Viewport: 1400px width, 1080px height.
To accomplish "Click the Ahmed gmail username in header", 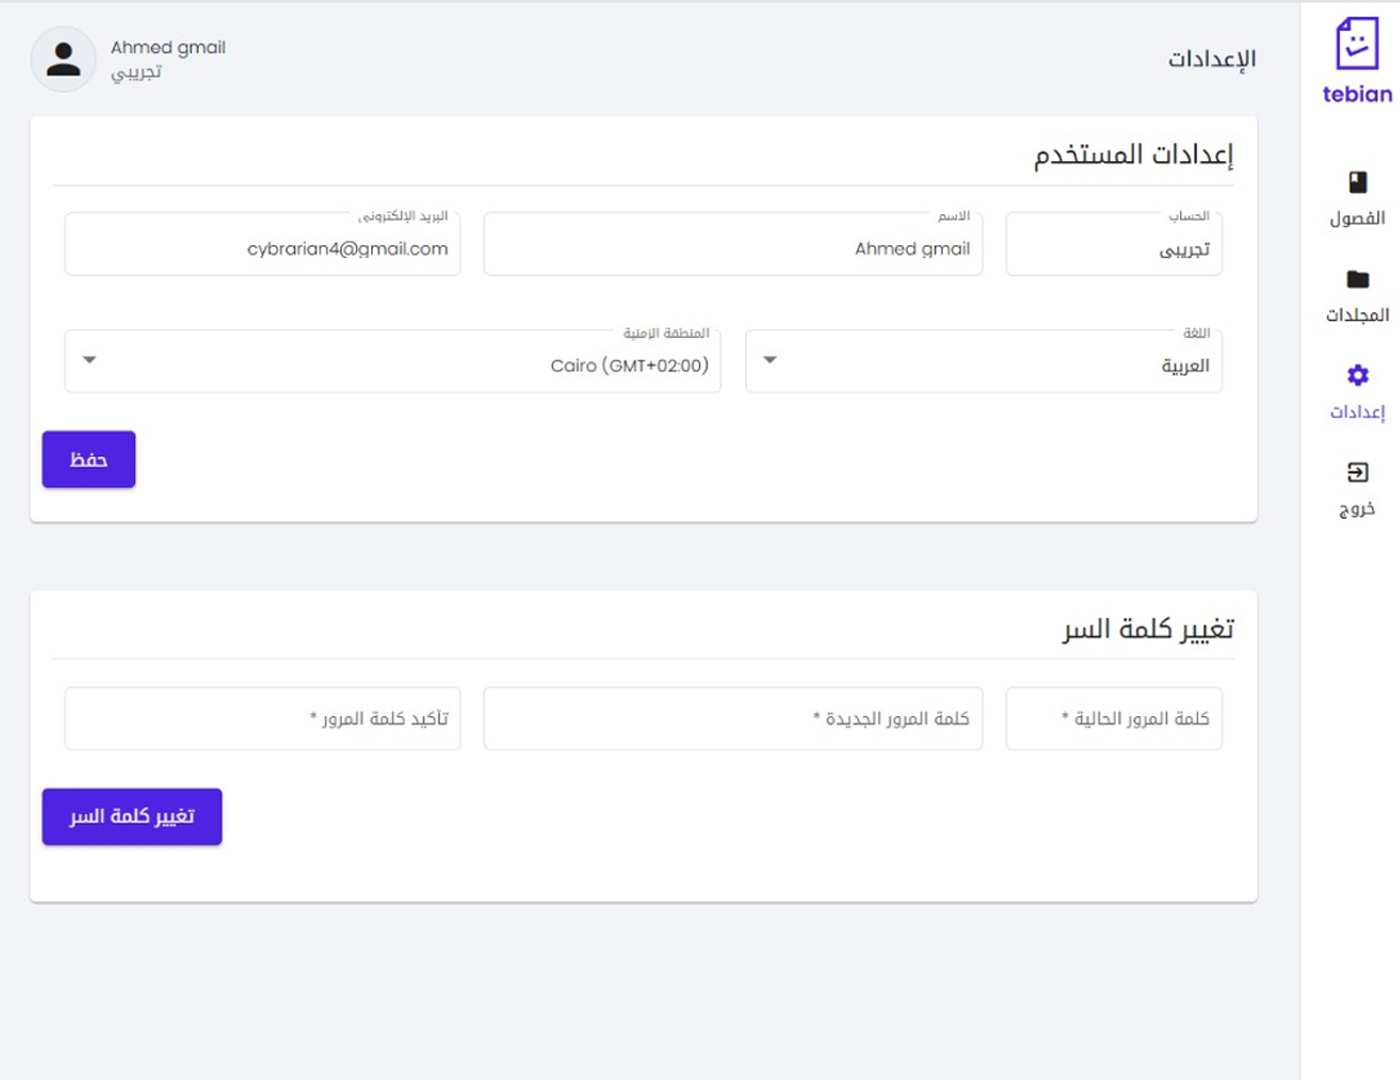I will tap(168, 47).
